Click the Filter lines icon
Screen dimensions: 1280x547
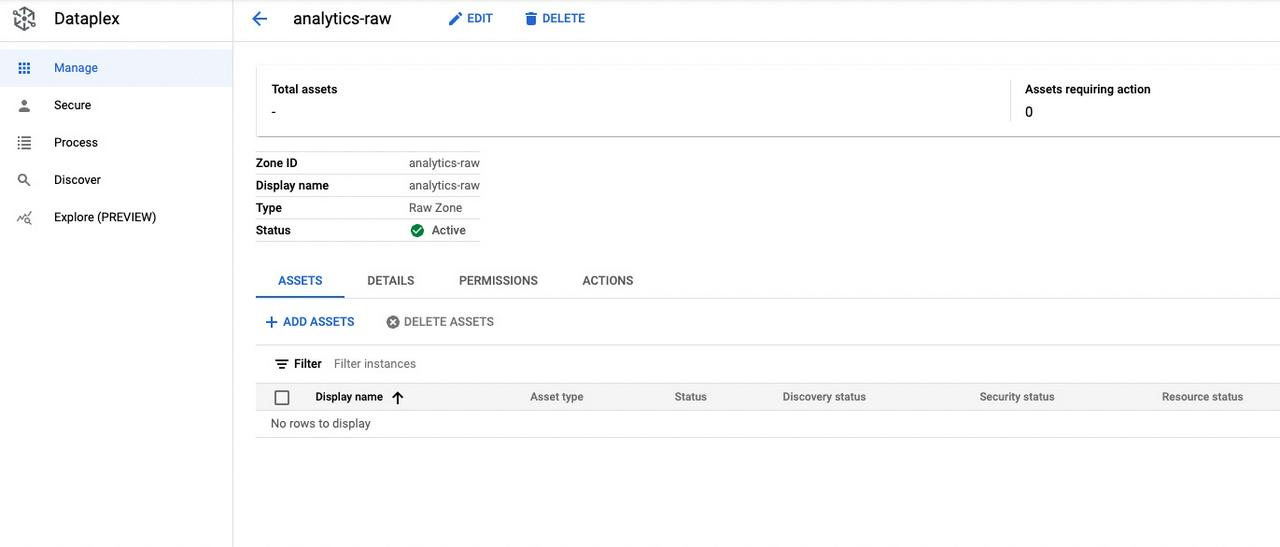282,364
